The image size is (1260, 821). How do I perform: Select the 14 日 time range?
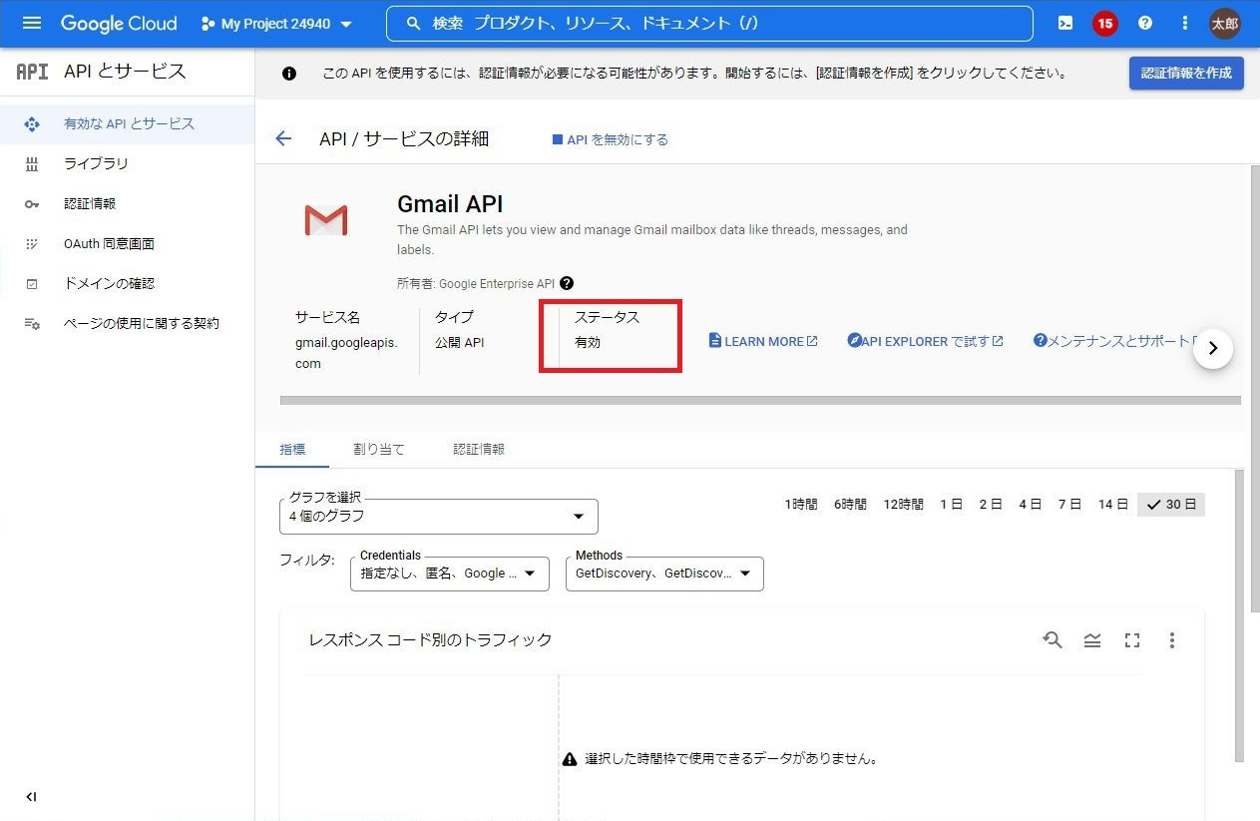click(x=1113, y=505)
